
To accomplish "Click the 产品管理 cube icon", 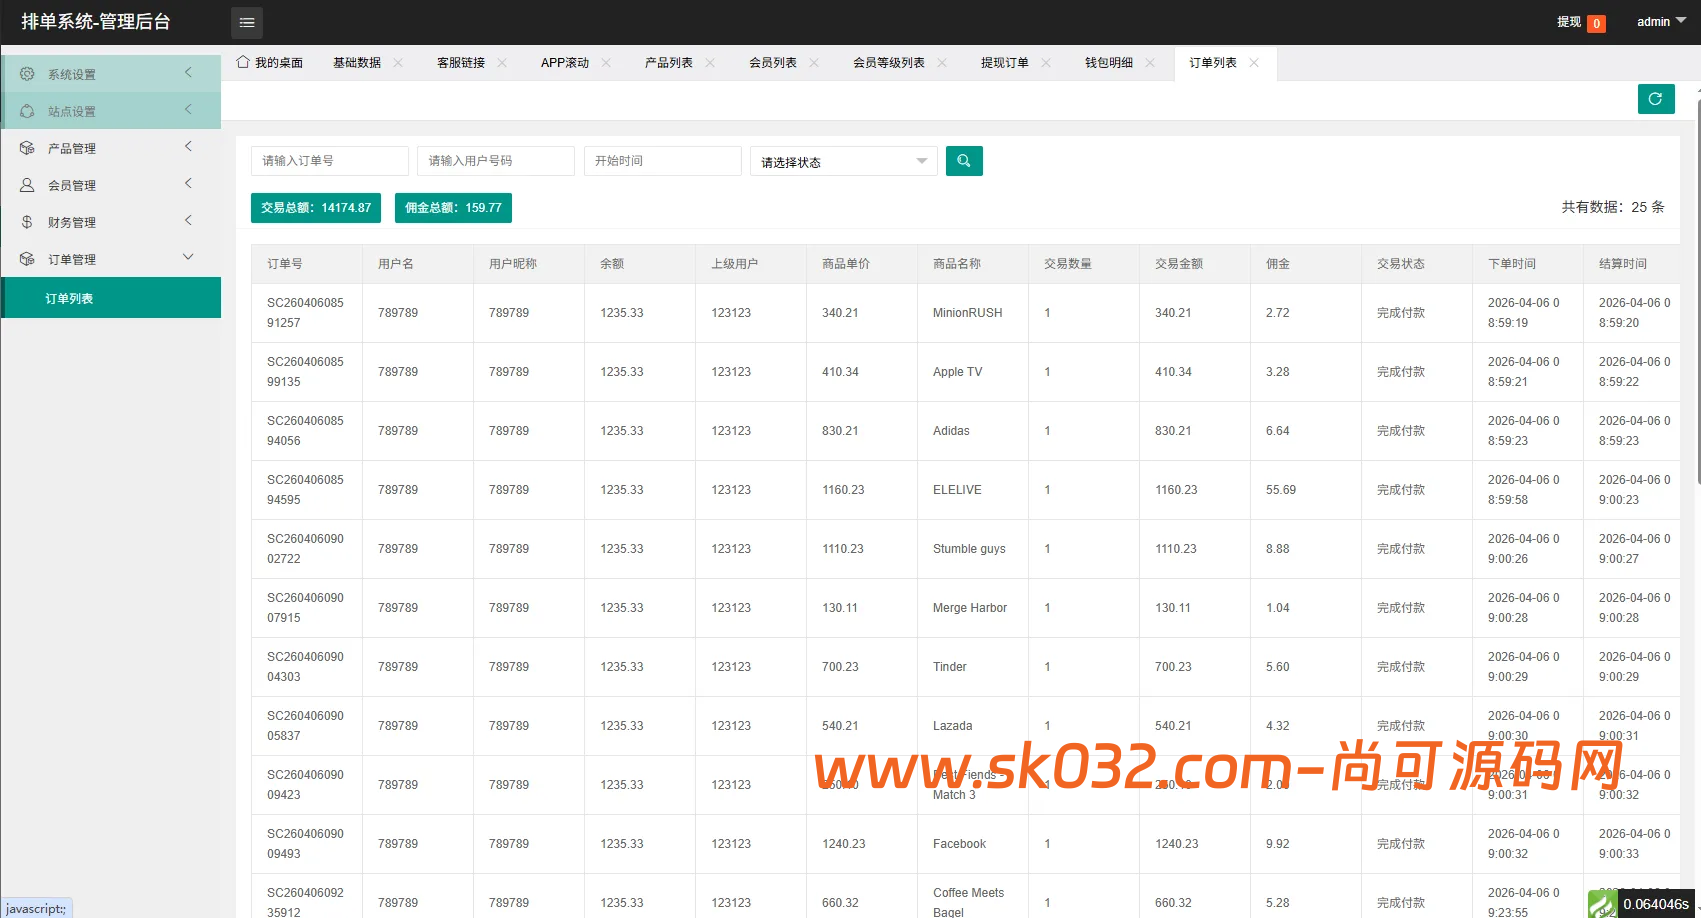I will 27,148.
